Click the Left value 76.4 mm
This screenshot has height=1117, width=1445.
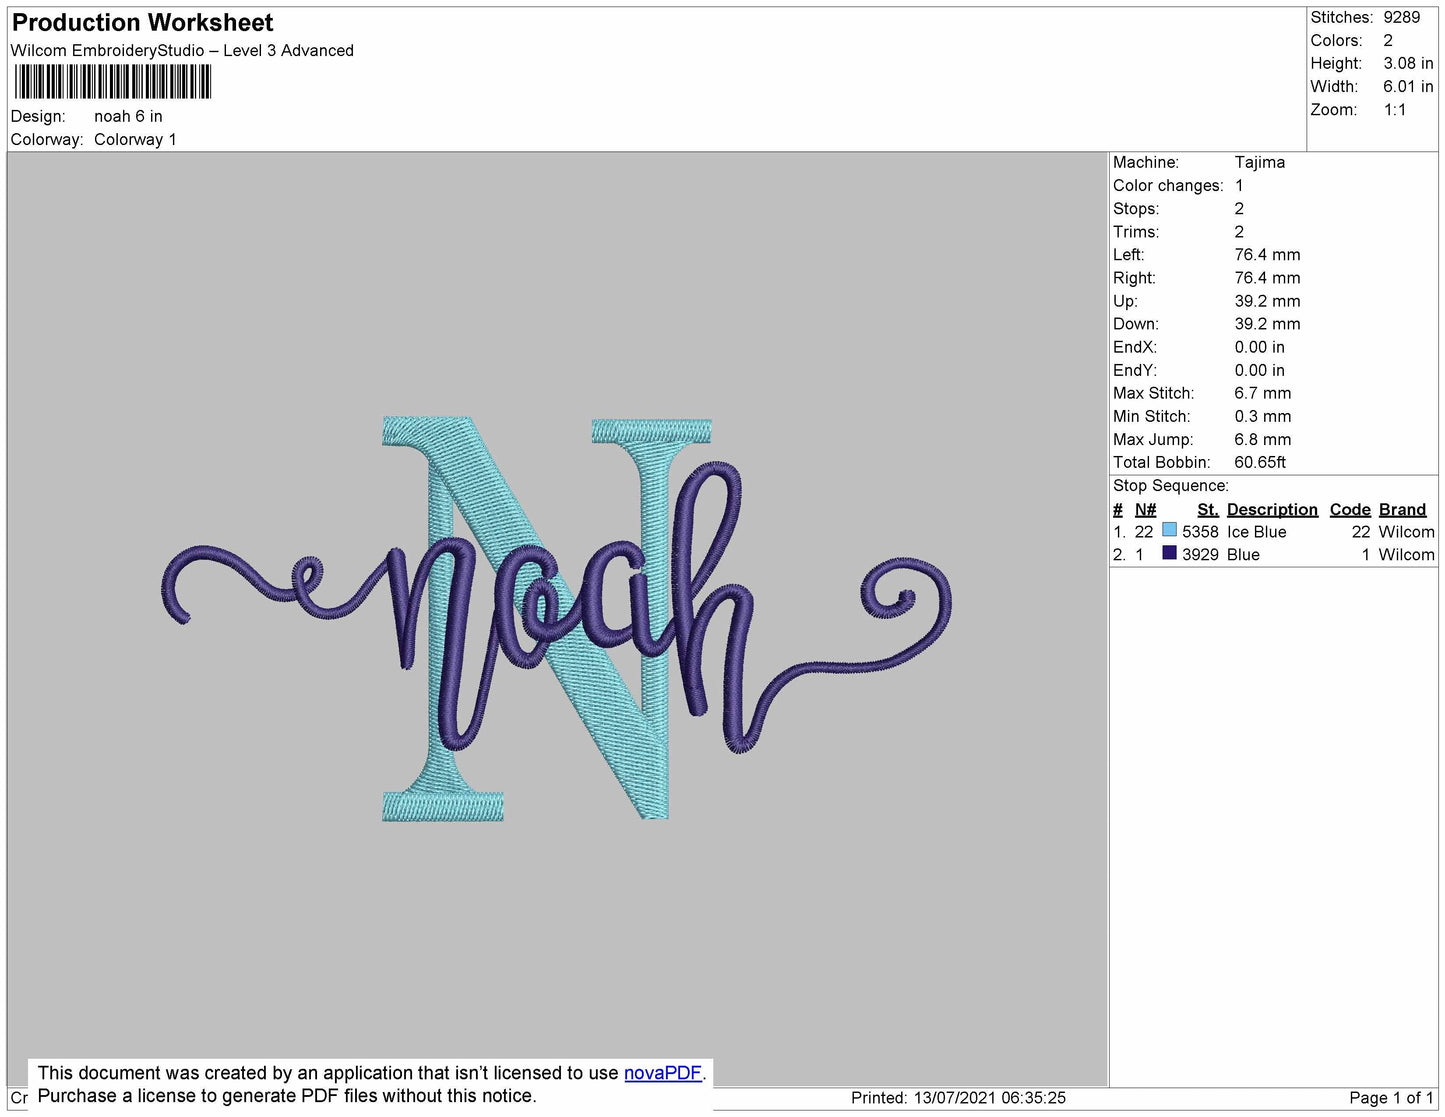point(1267,254)
